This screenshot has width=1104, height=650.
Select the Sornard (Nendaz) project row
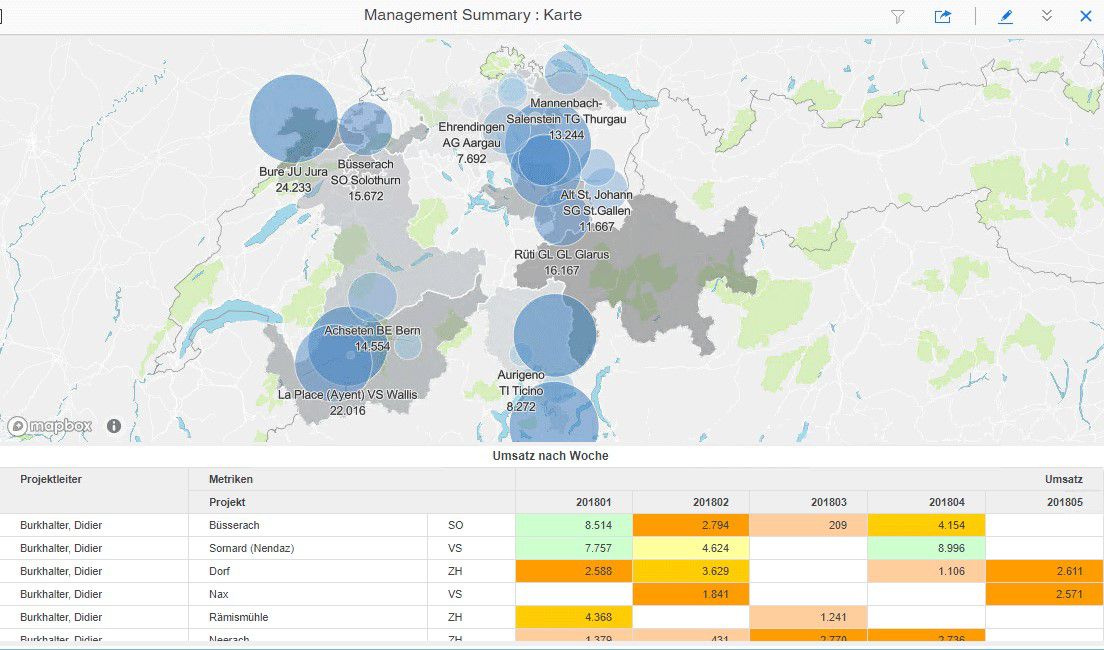pyautogui.click(x=252, y=548)
